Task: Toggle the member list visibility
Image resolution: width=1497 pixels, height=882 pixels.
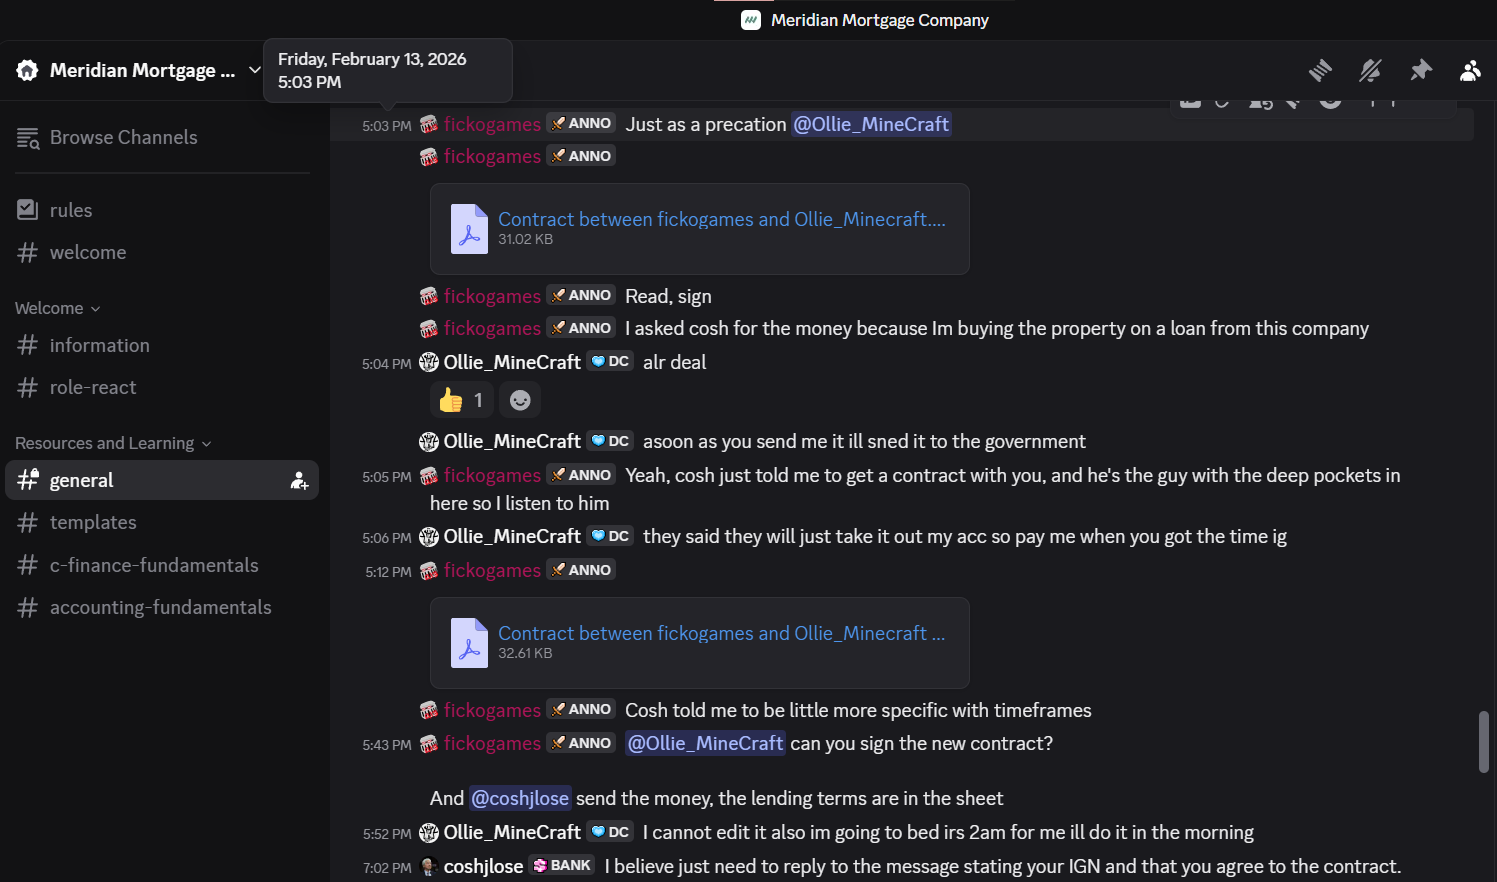Action: 1470,71
